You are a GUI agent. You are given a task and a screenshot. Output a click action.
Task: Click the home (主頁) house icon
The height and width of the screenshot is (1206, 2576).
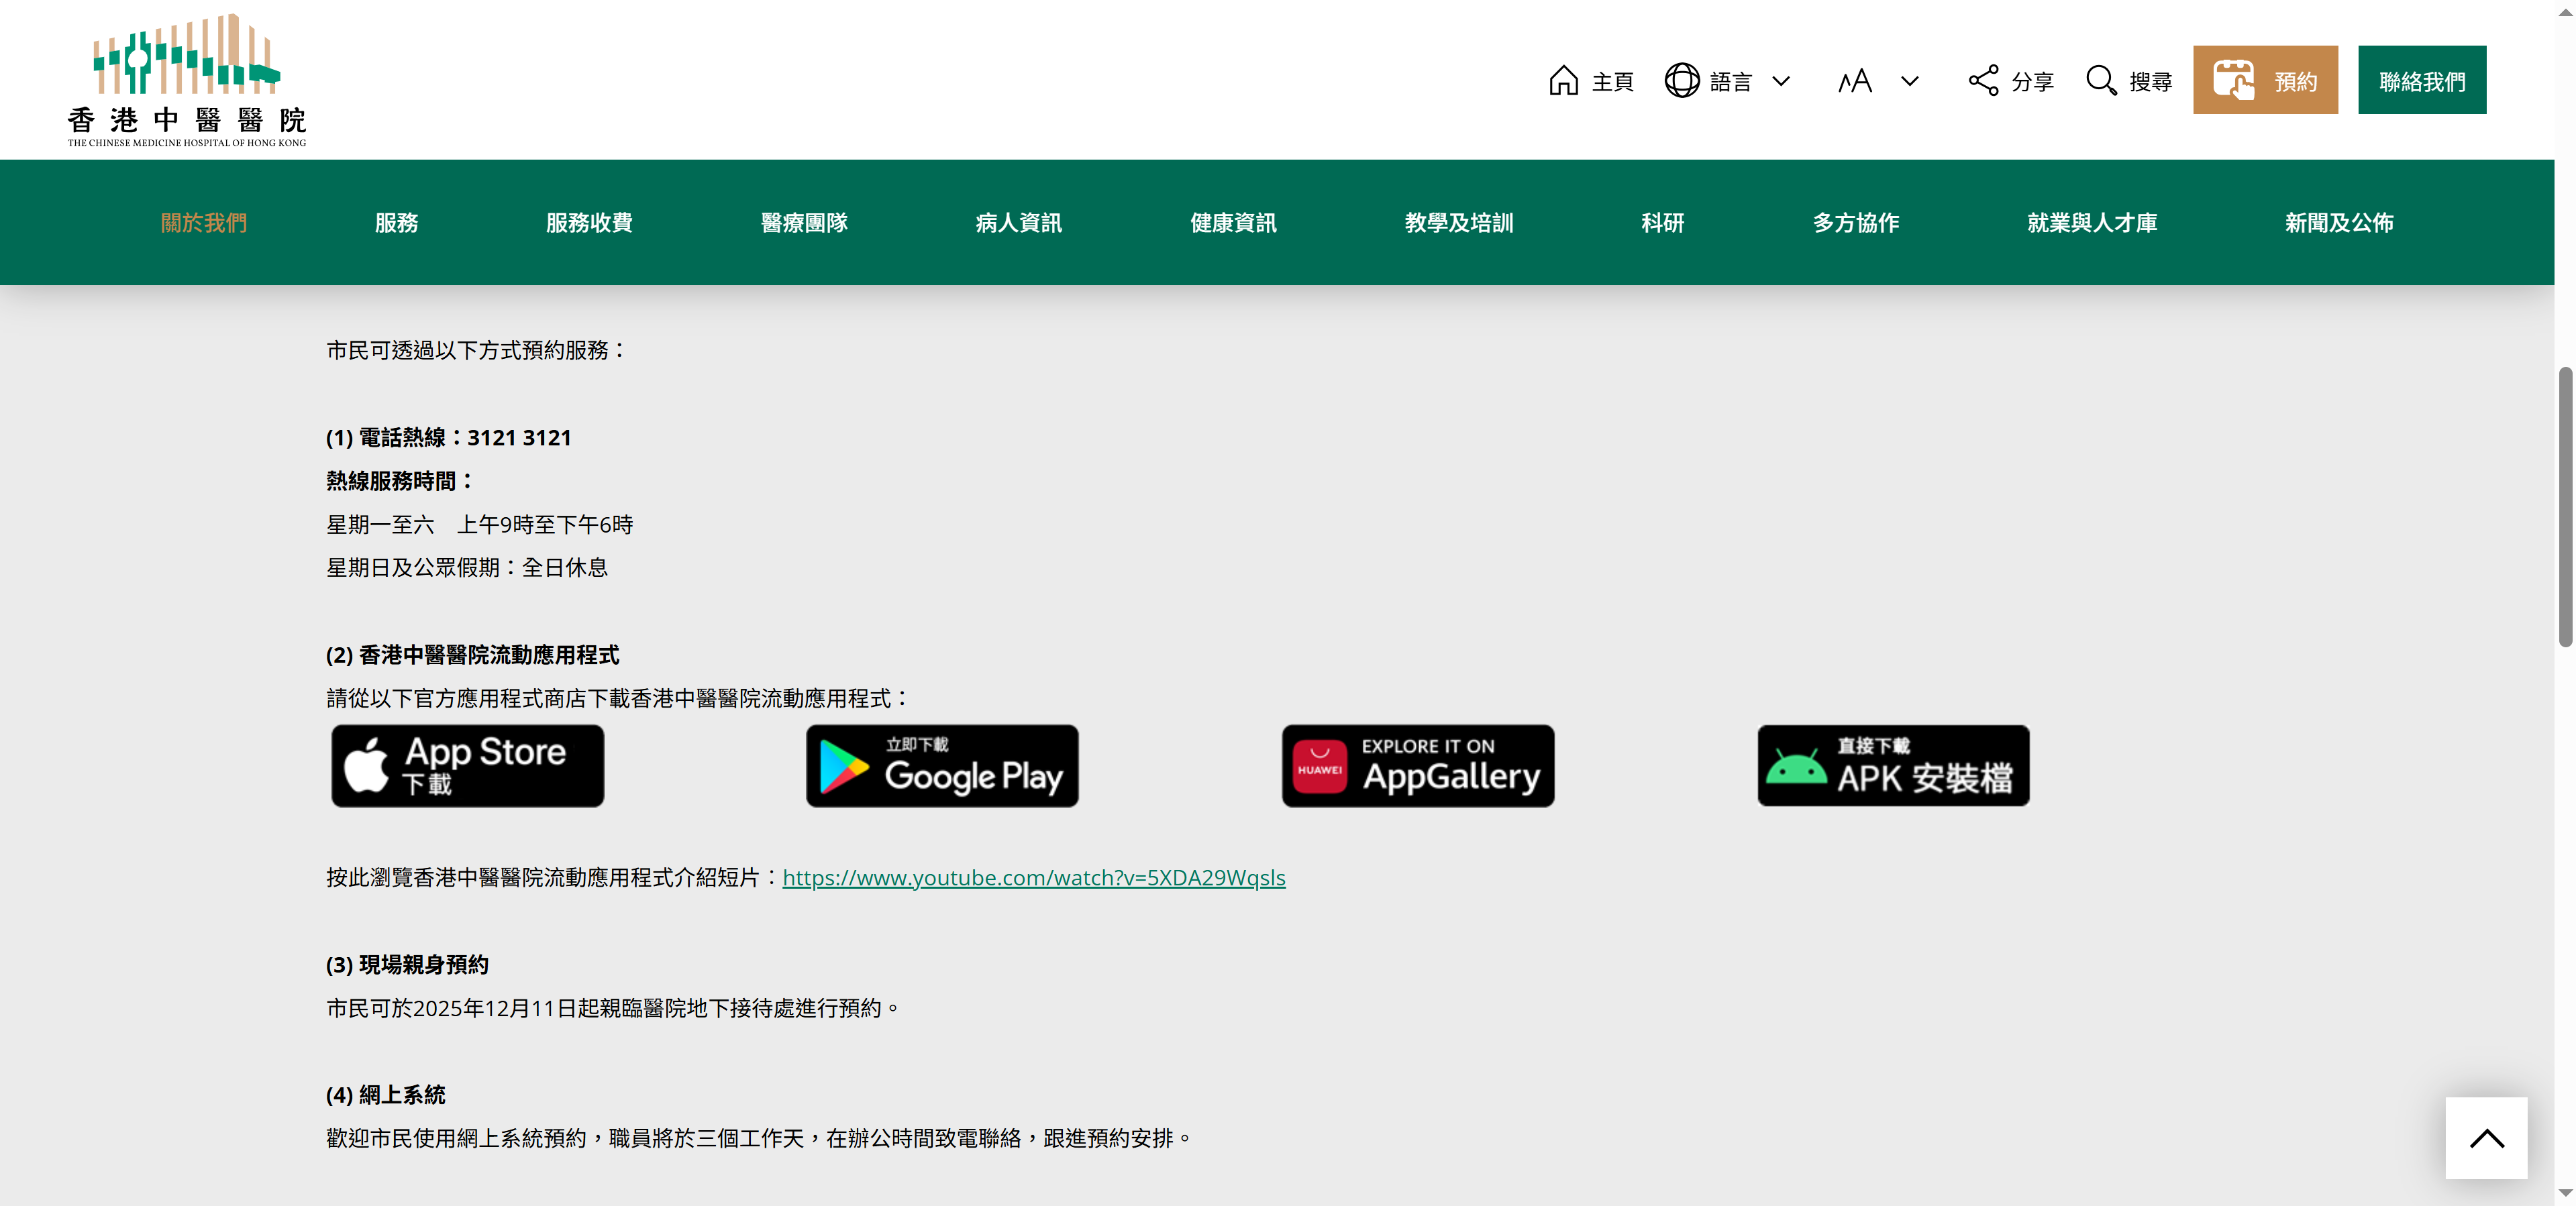click(1563, 81)
